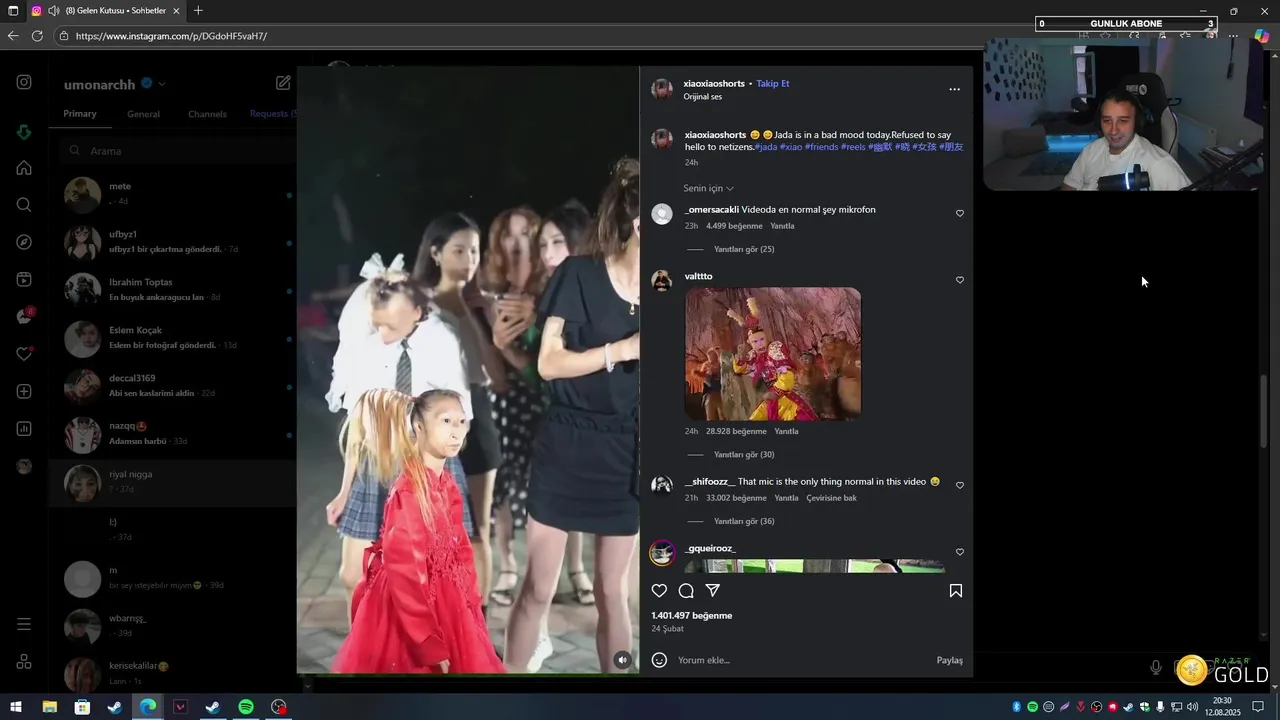The image size is (1280, 720).
Task: Focus the Arama search field in inbox
Action: pos(176,151)
